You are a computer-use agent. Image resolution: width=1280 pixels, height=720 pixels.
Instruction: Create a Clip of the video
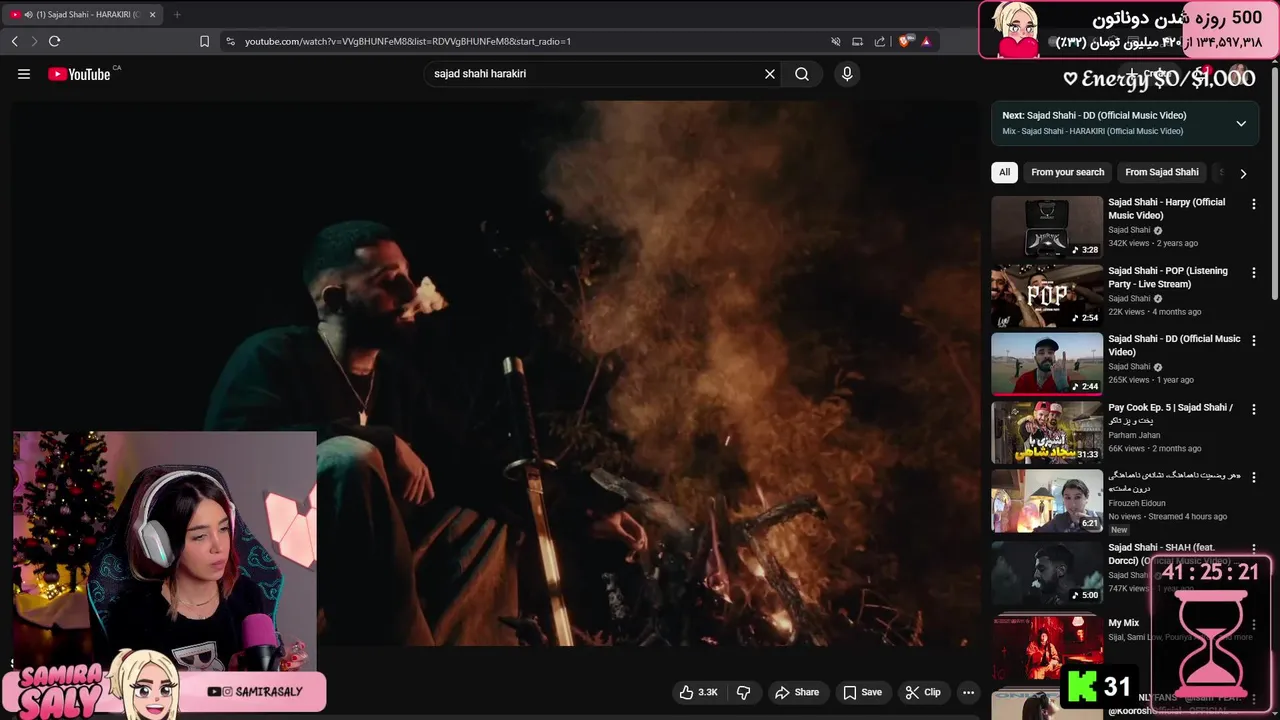tap(922, 692)
